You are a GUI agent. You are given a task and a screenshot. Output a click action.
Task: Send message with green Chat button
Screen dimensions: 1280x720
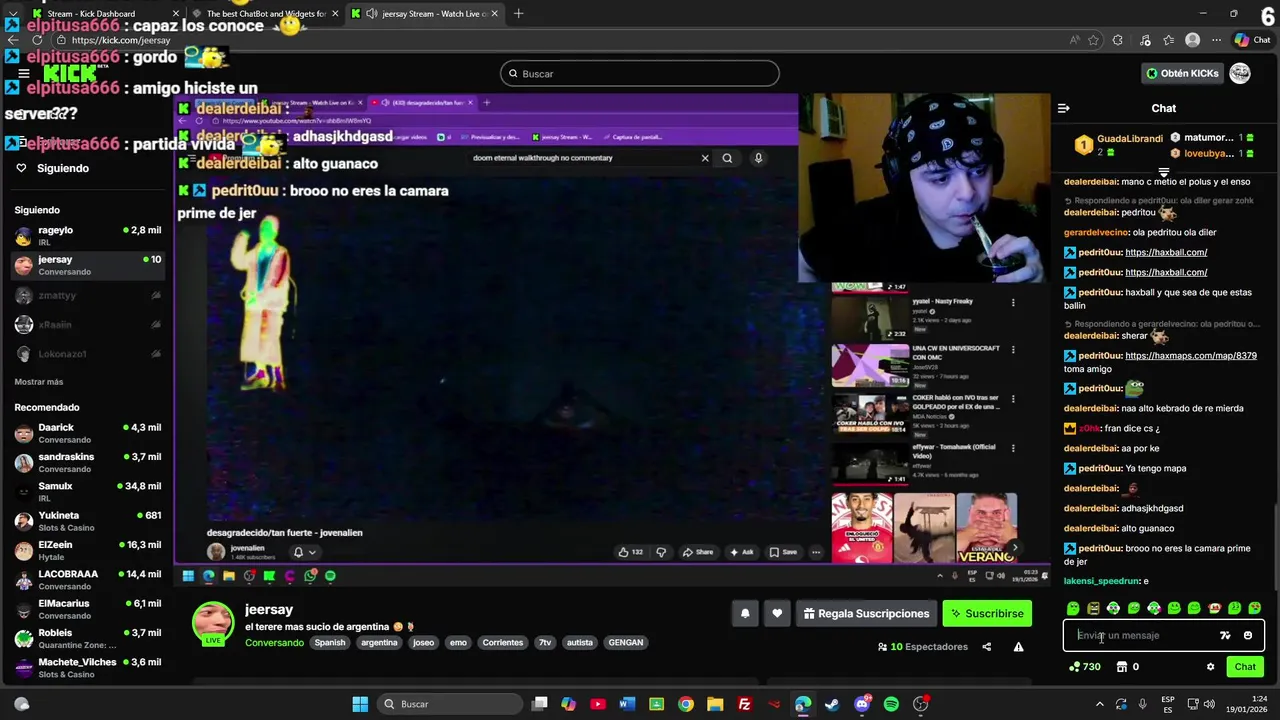tap(1245, 667)
